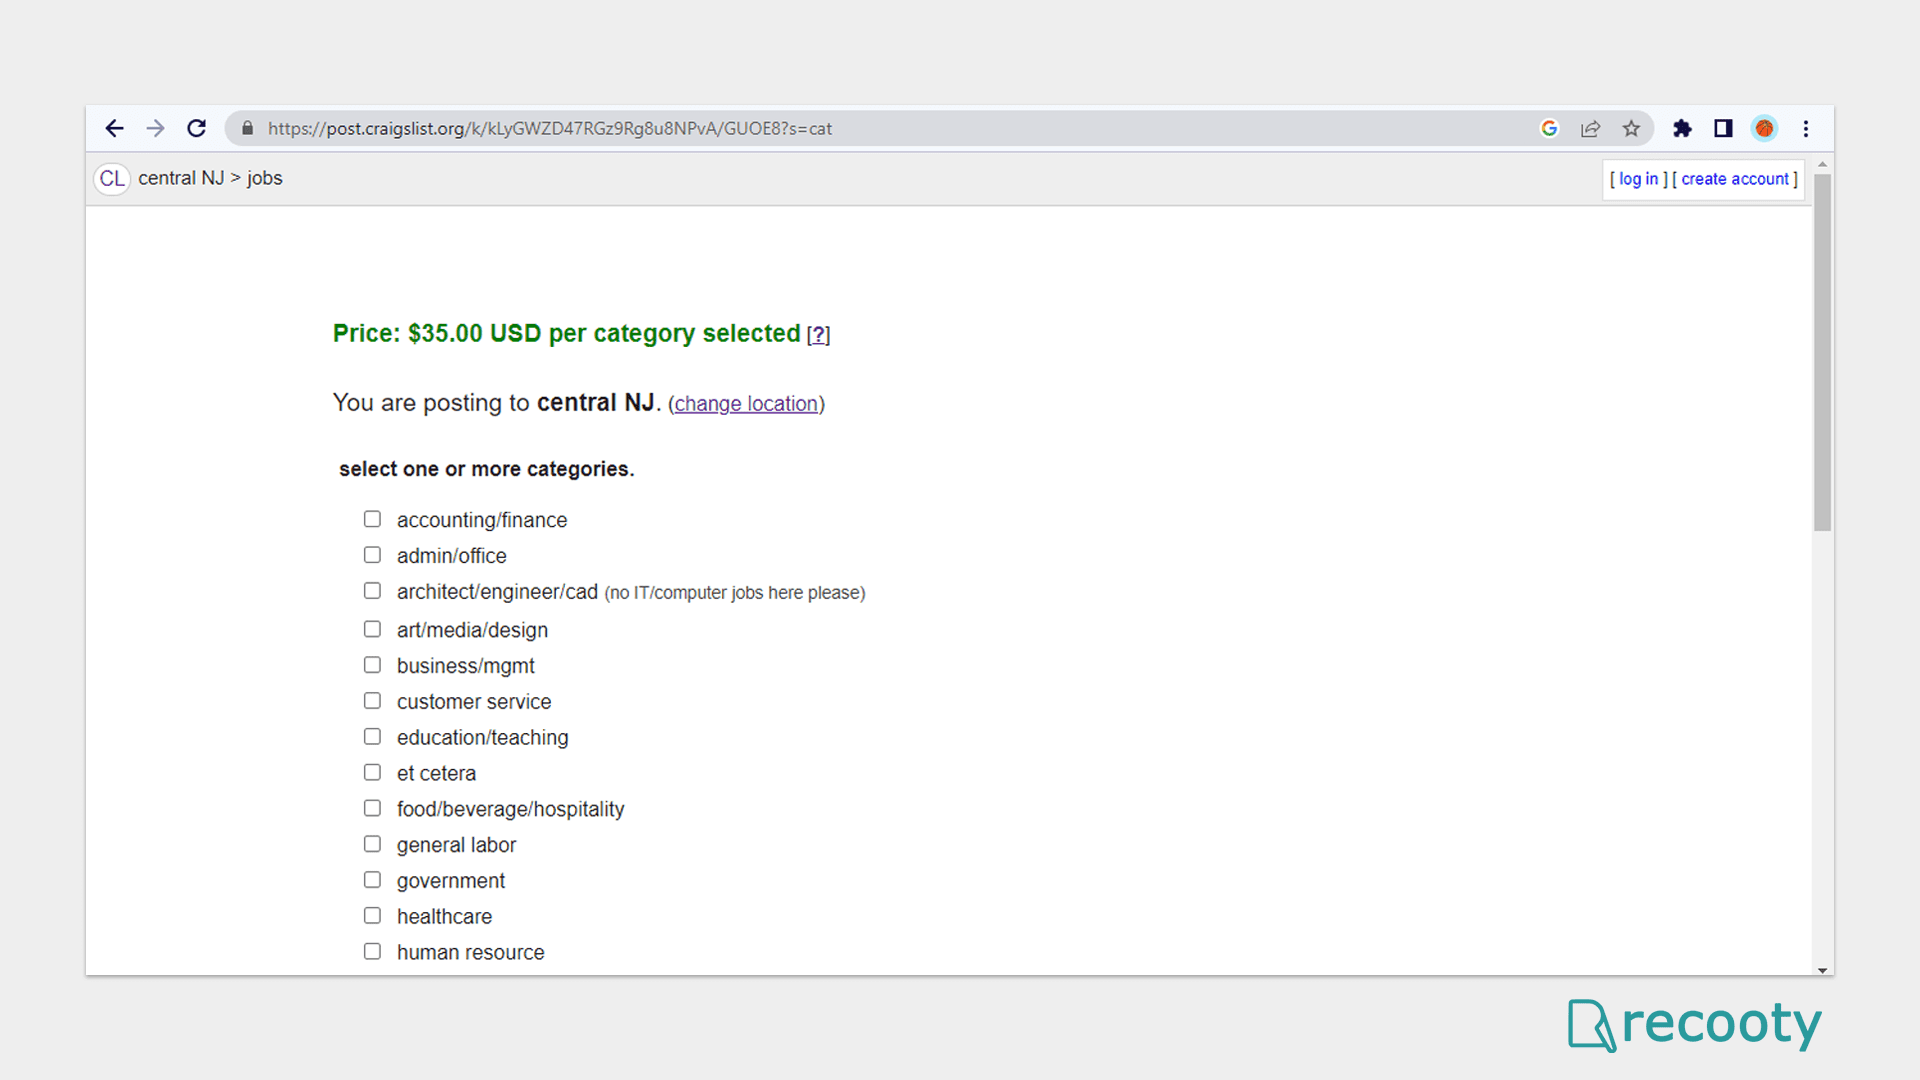Click the browser back arrow
Image resolution: width=1920 pixels, height=1080 pixels.
114,128
